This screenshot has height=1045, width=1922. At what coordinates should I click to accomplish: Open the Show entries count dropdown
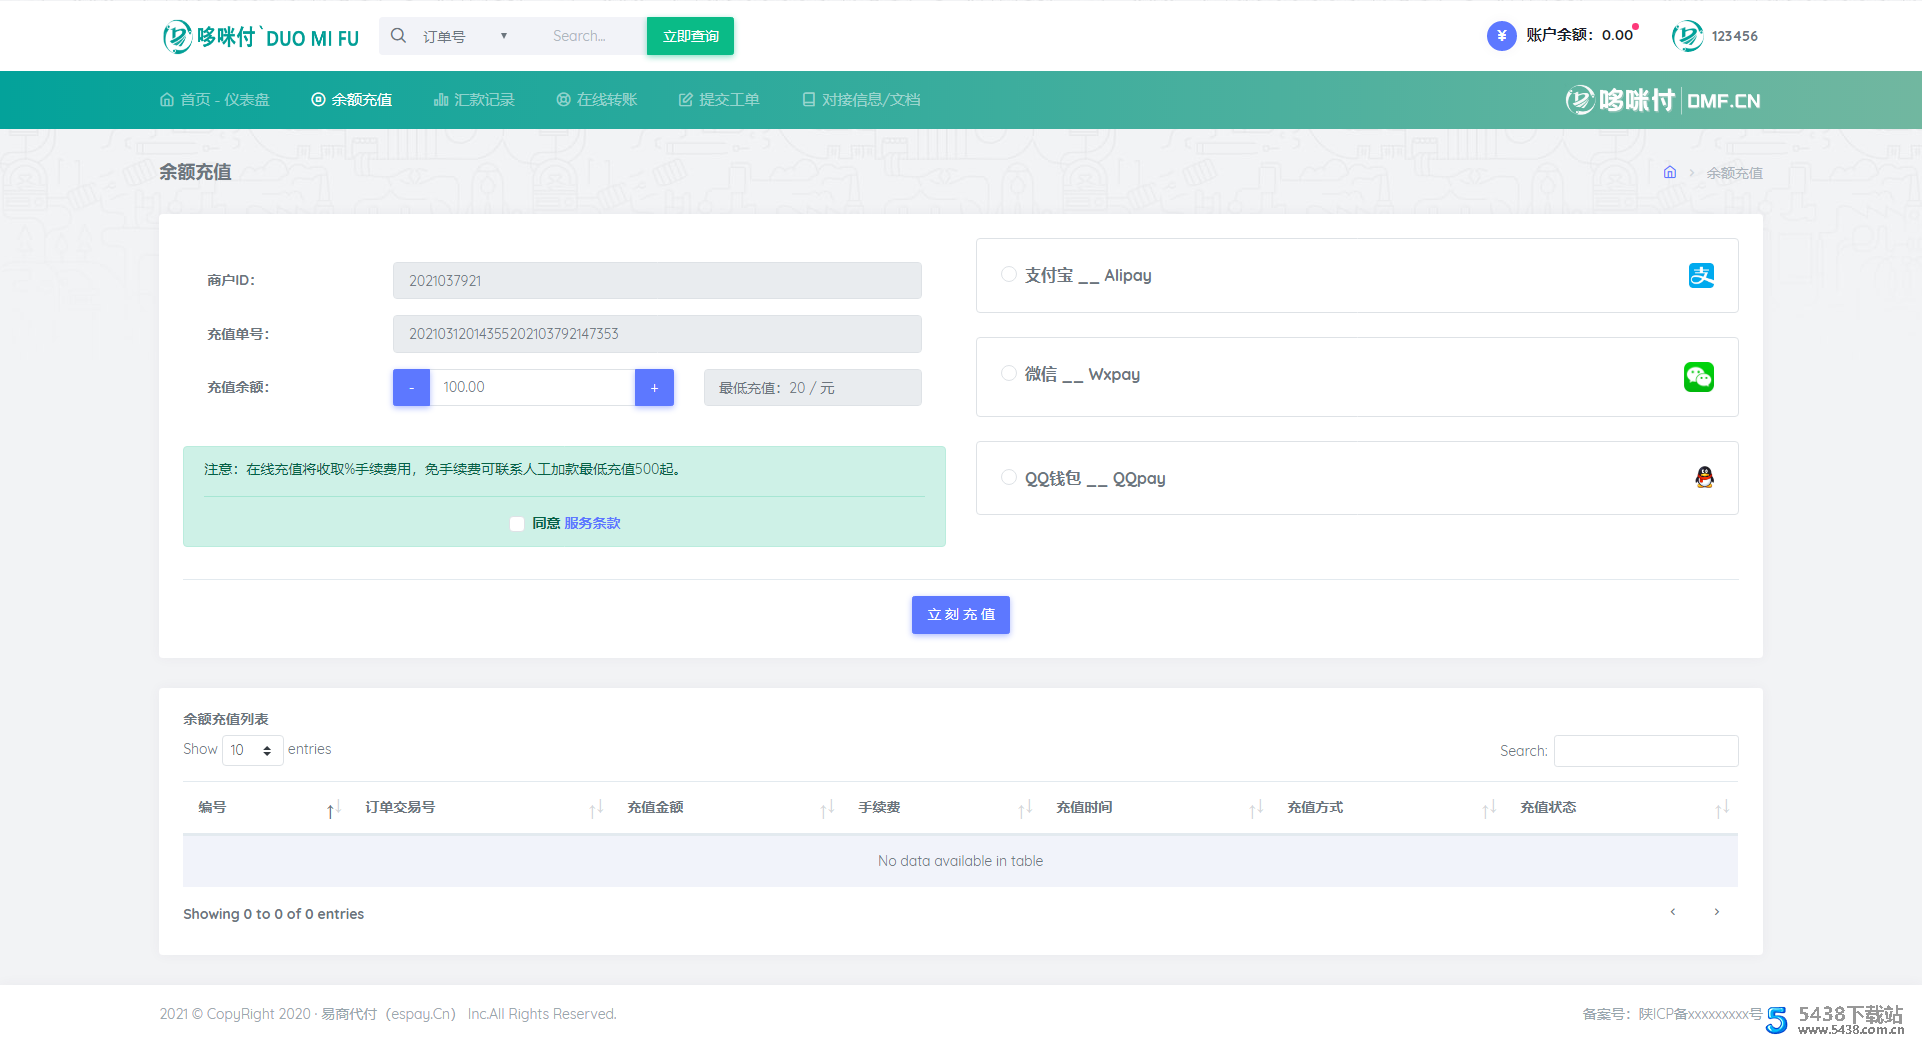(252, 750)
